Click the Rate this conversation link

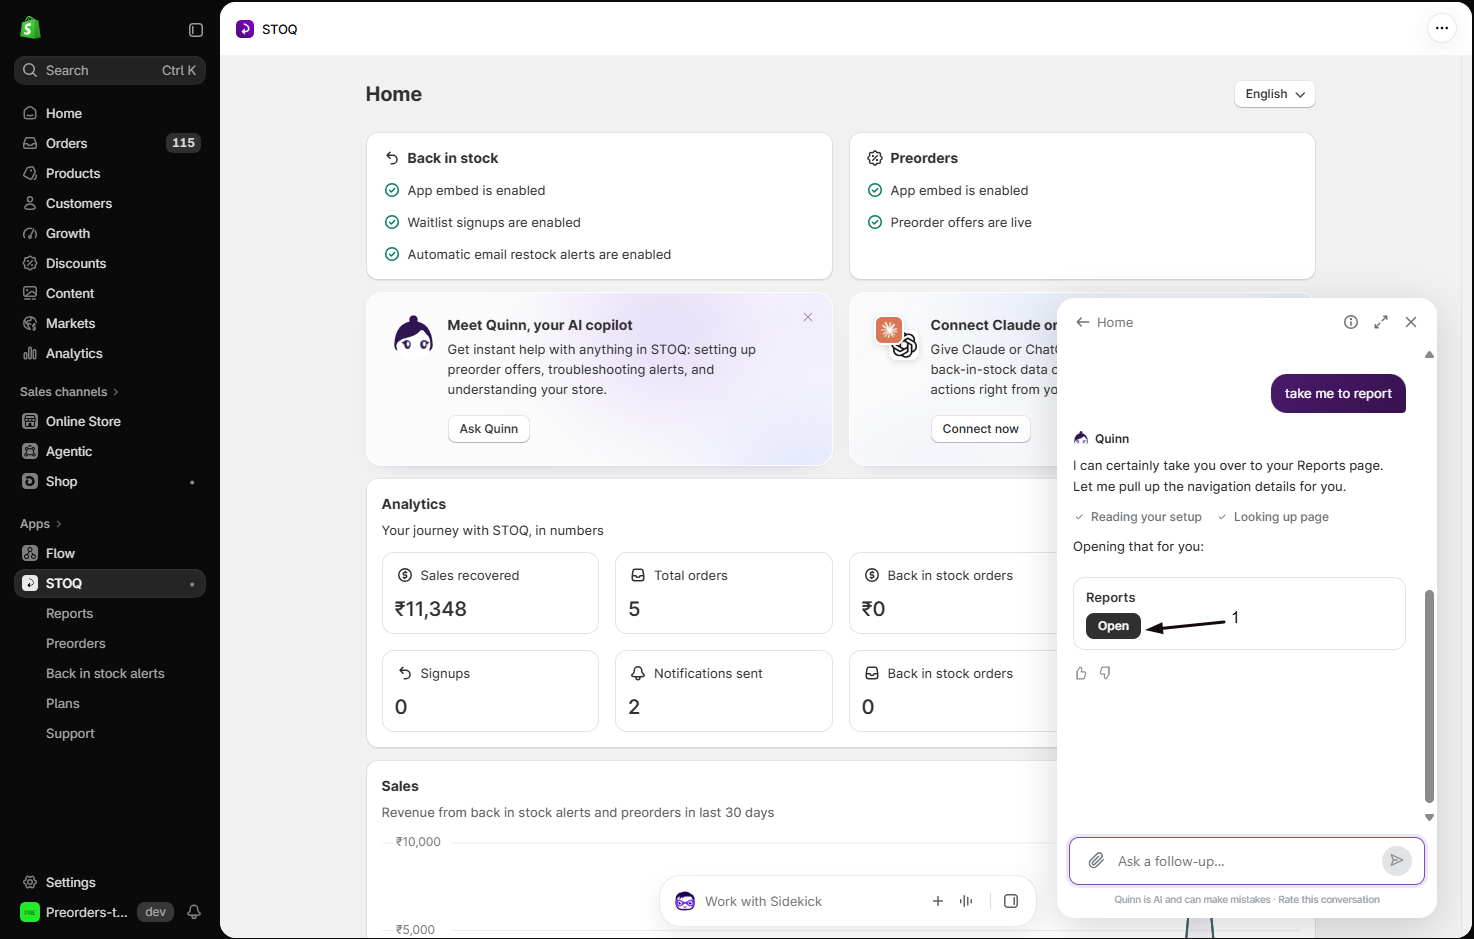[x=1328, y=900]
